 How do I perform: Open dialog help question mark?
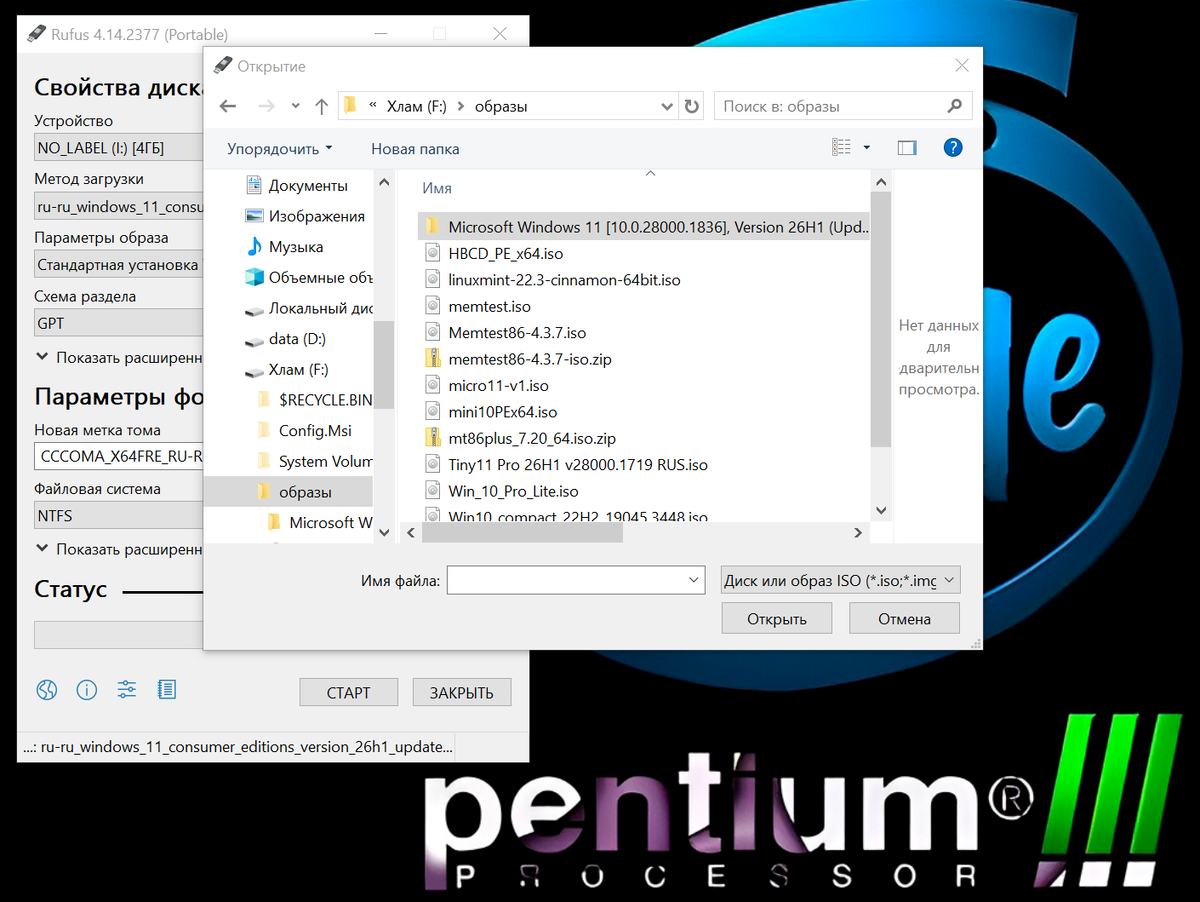click(x=953, y=147)
